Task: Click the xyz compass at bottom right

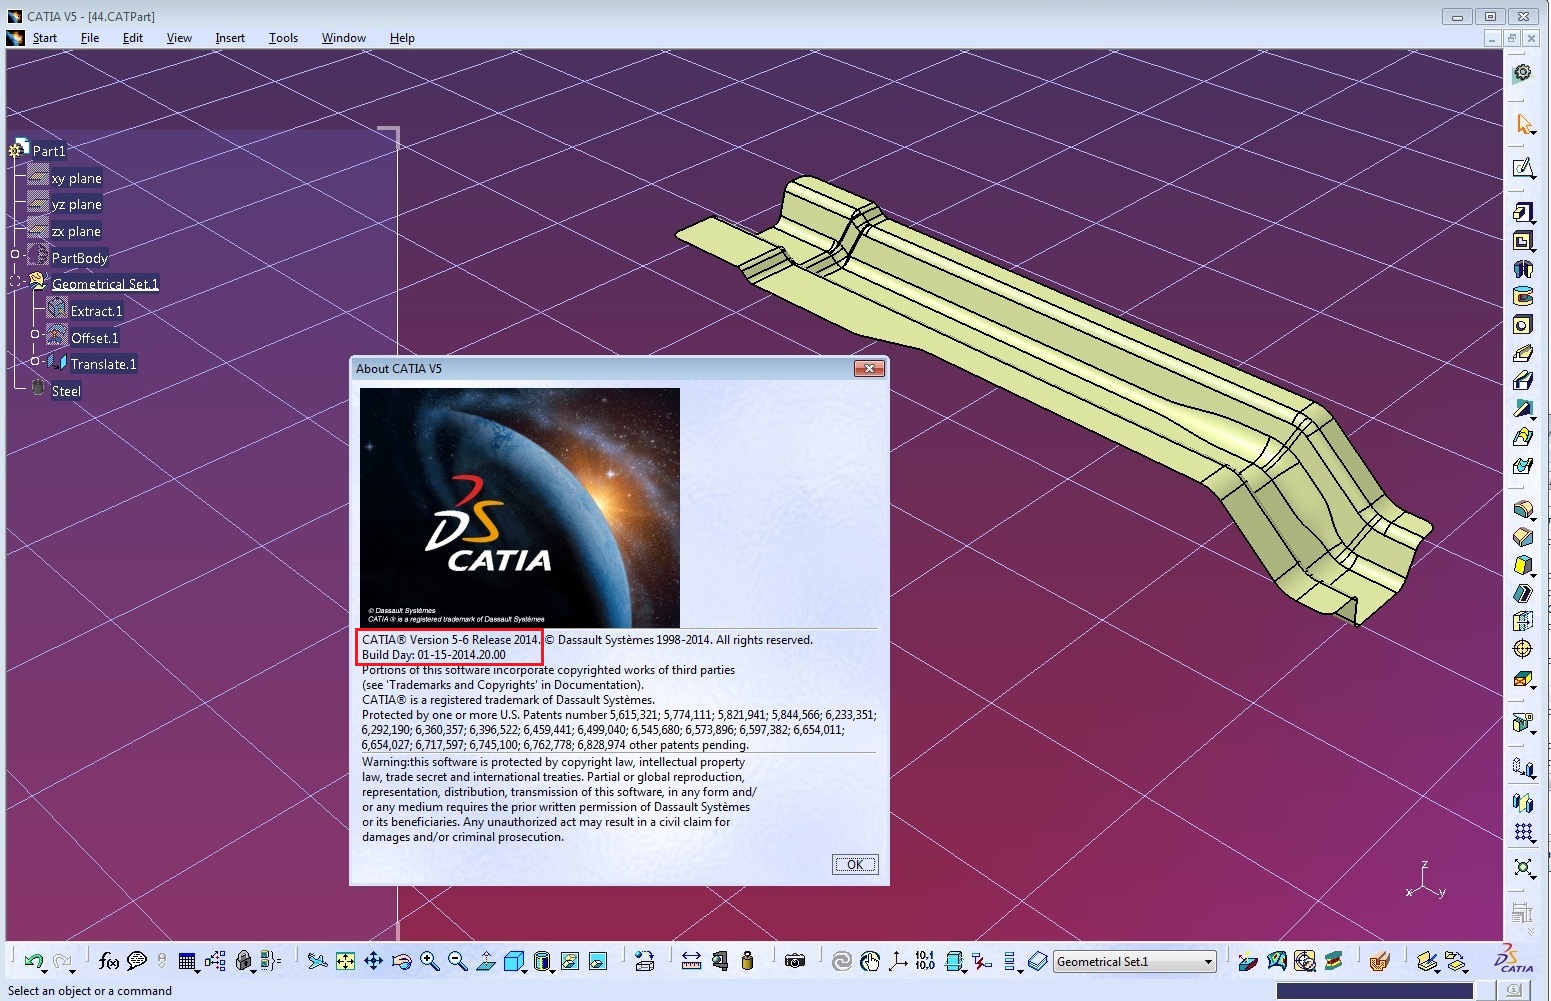Action: (x=1426, y=881)
